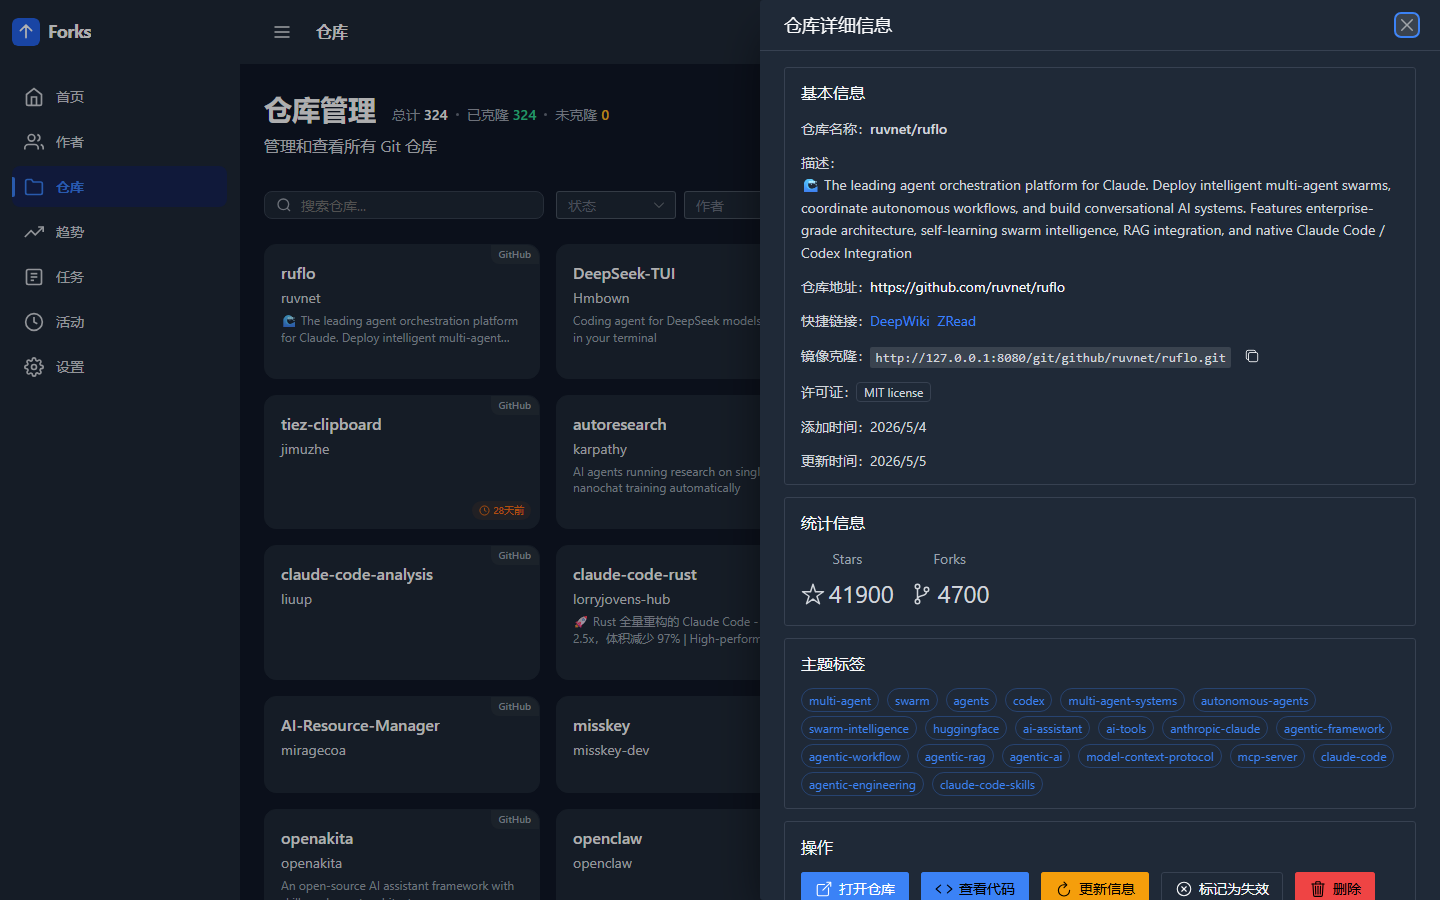Select the multi-agent-systems topic tag
The width and height of the screenshot is (1440, 900).
pyautogui.click(x=1123, y=701)
